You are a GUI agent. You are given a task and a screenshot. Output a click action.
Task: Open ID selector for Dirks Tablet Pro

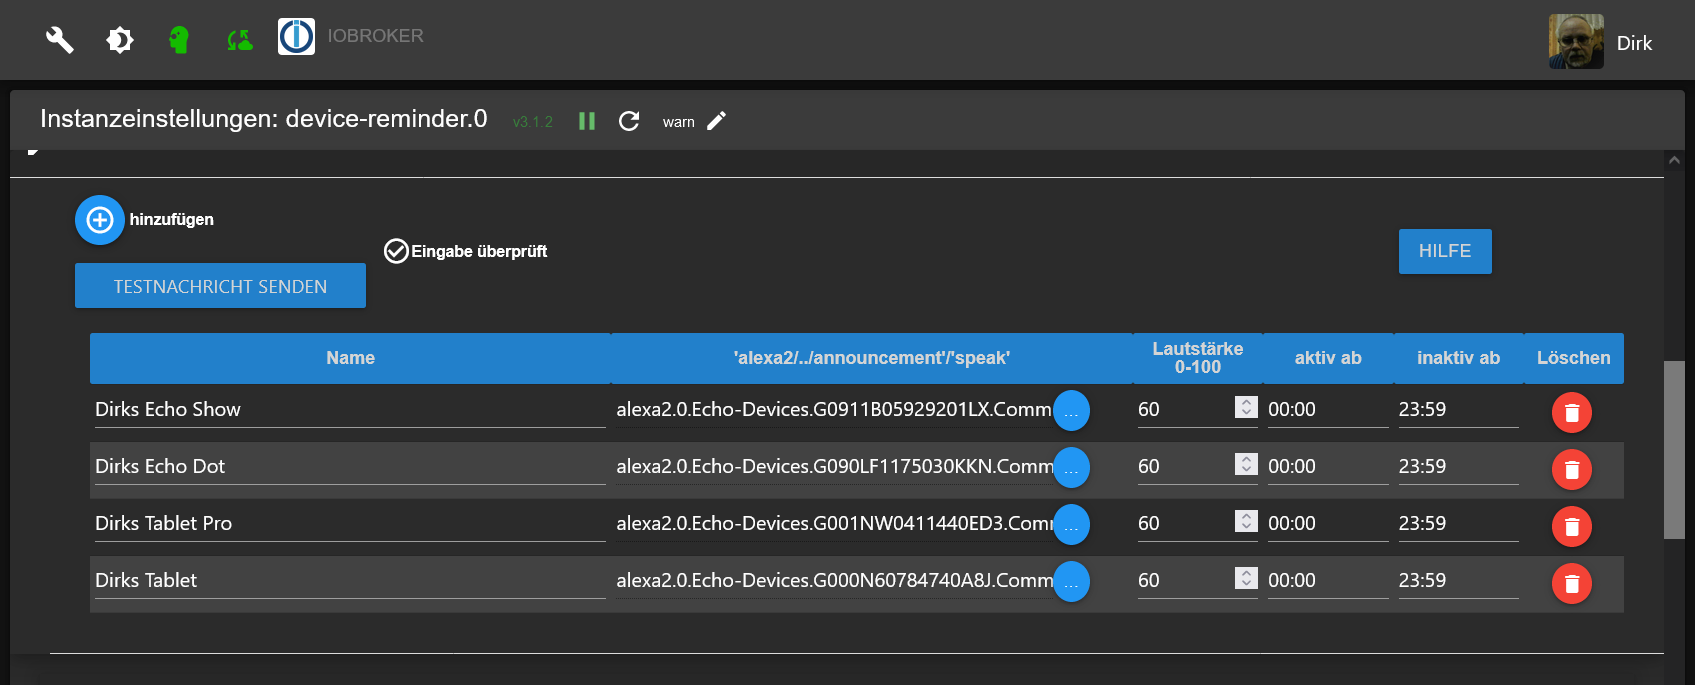1071,524
